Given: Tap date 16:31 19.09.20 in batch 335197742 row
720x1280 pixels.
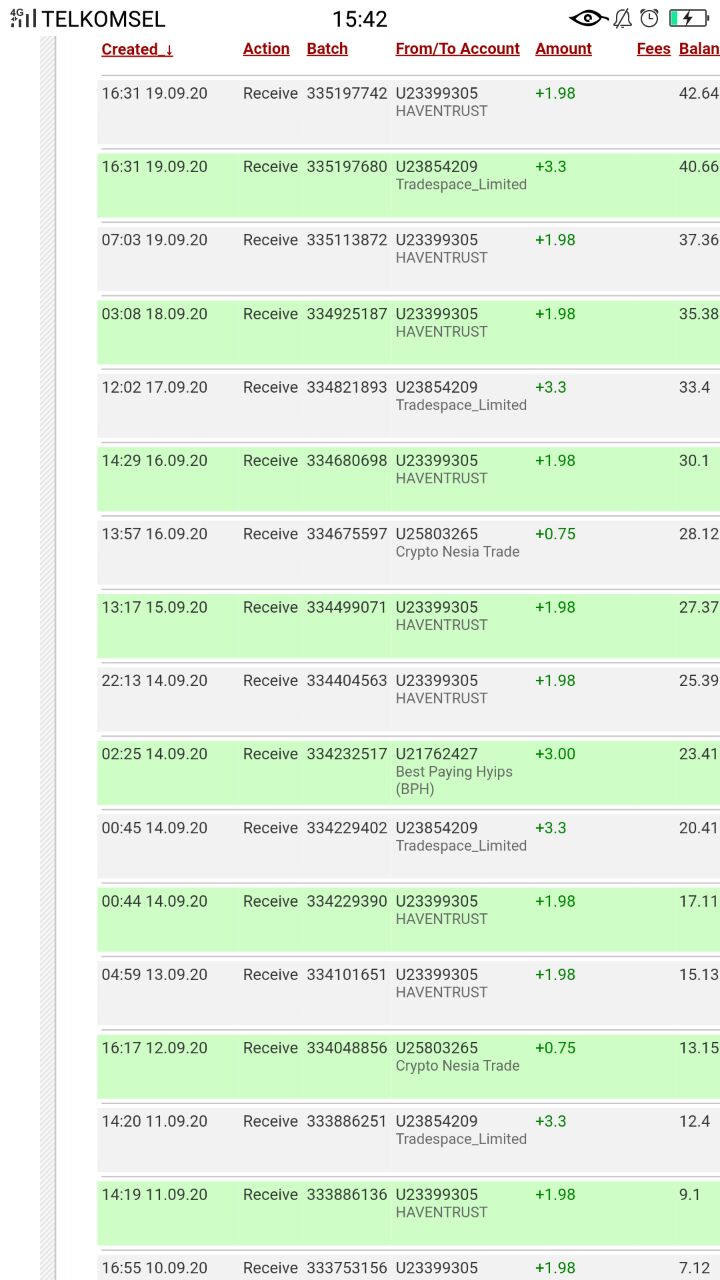Looking at the screenshot, I should pos(155,93).
